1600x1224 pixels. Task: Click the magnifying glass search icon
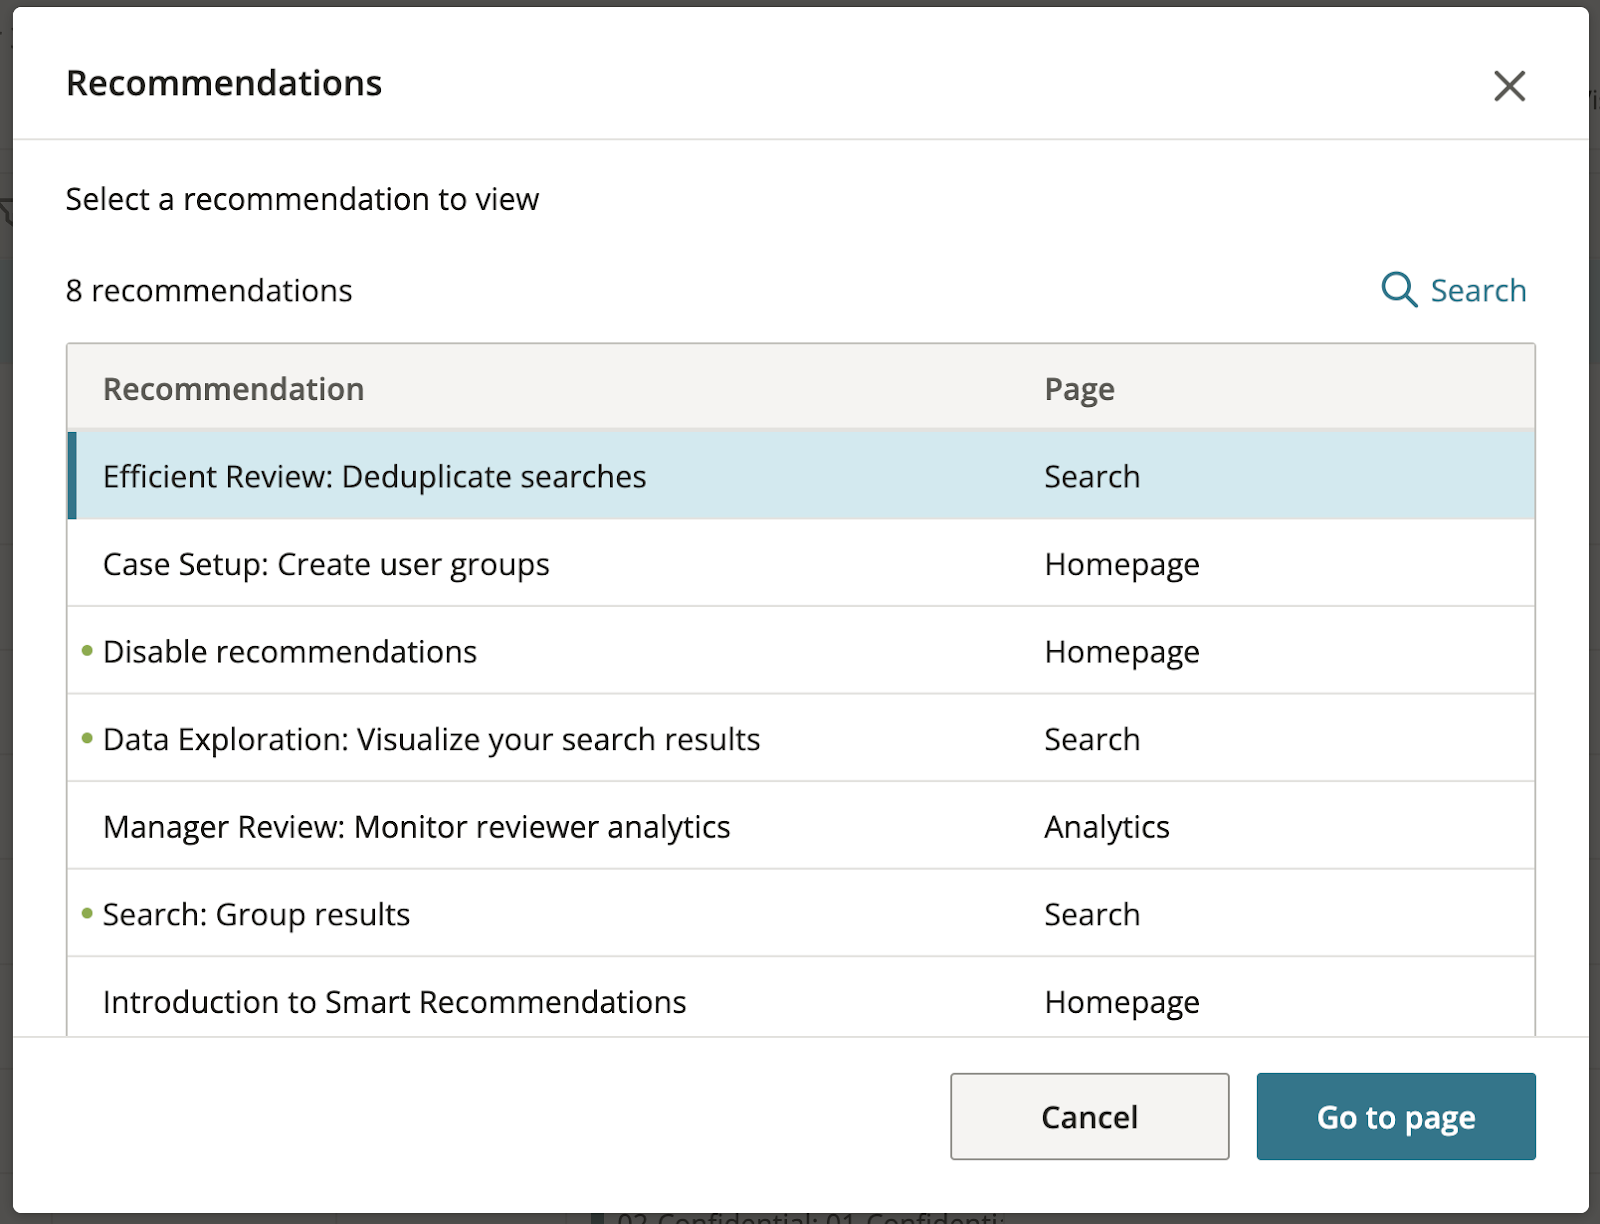[x=1398, y=290]
